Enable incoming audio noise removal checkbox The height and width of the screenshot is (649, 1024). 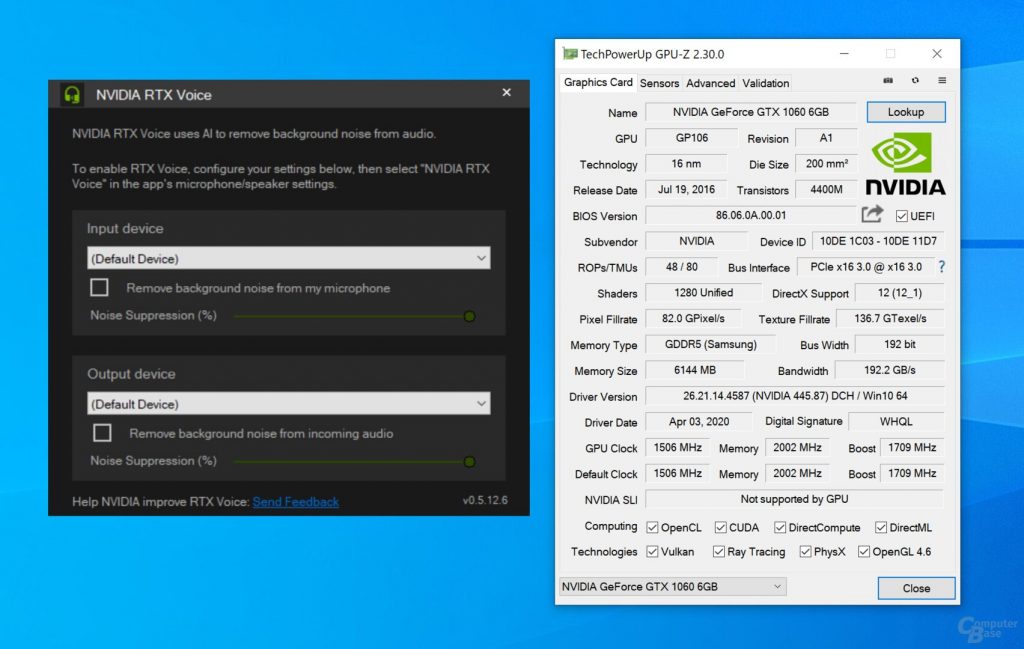tap(102, 433)
